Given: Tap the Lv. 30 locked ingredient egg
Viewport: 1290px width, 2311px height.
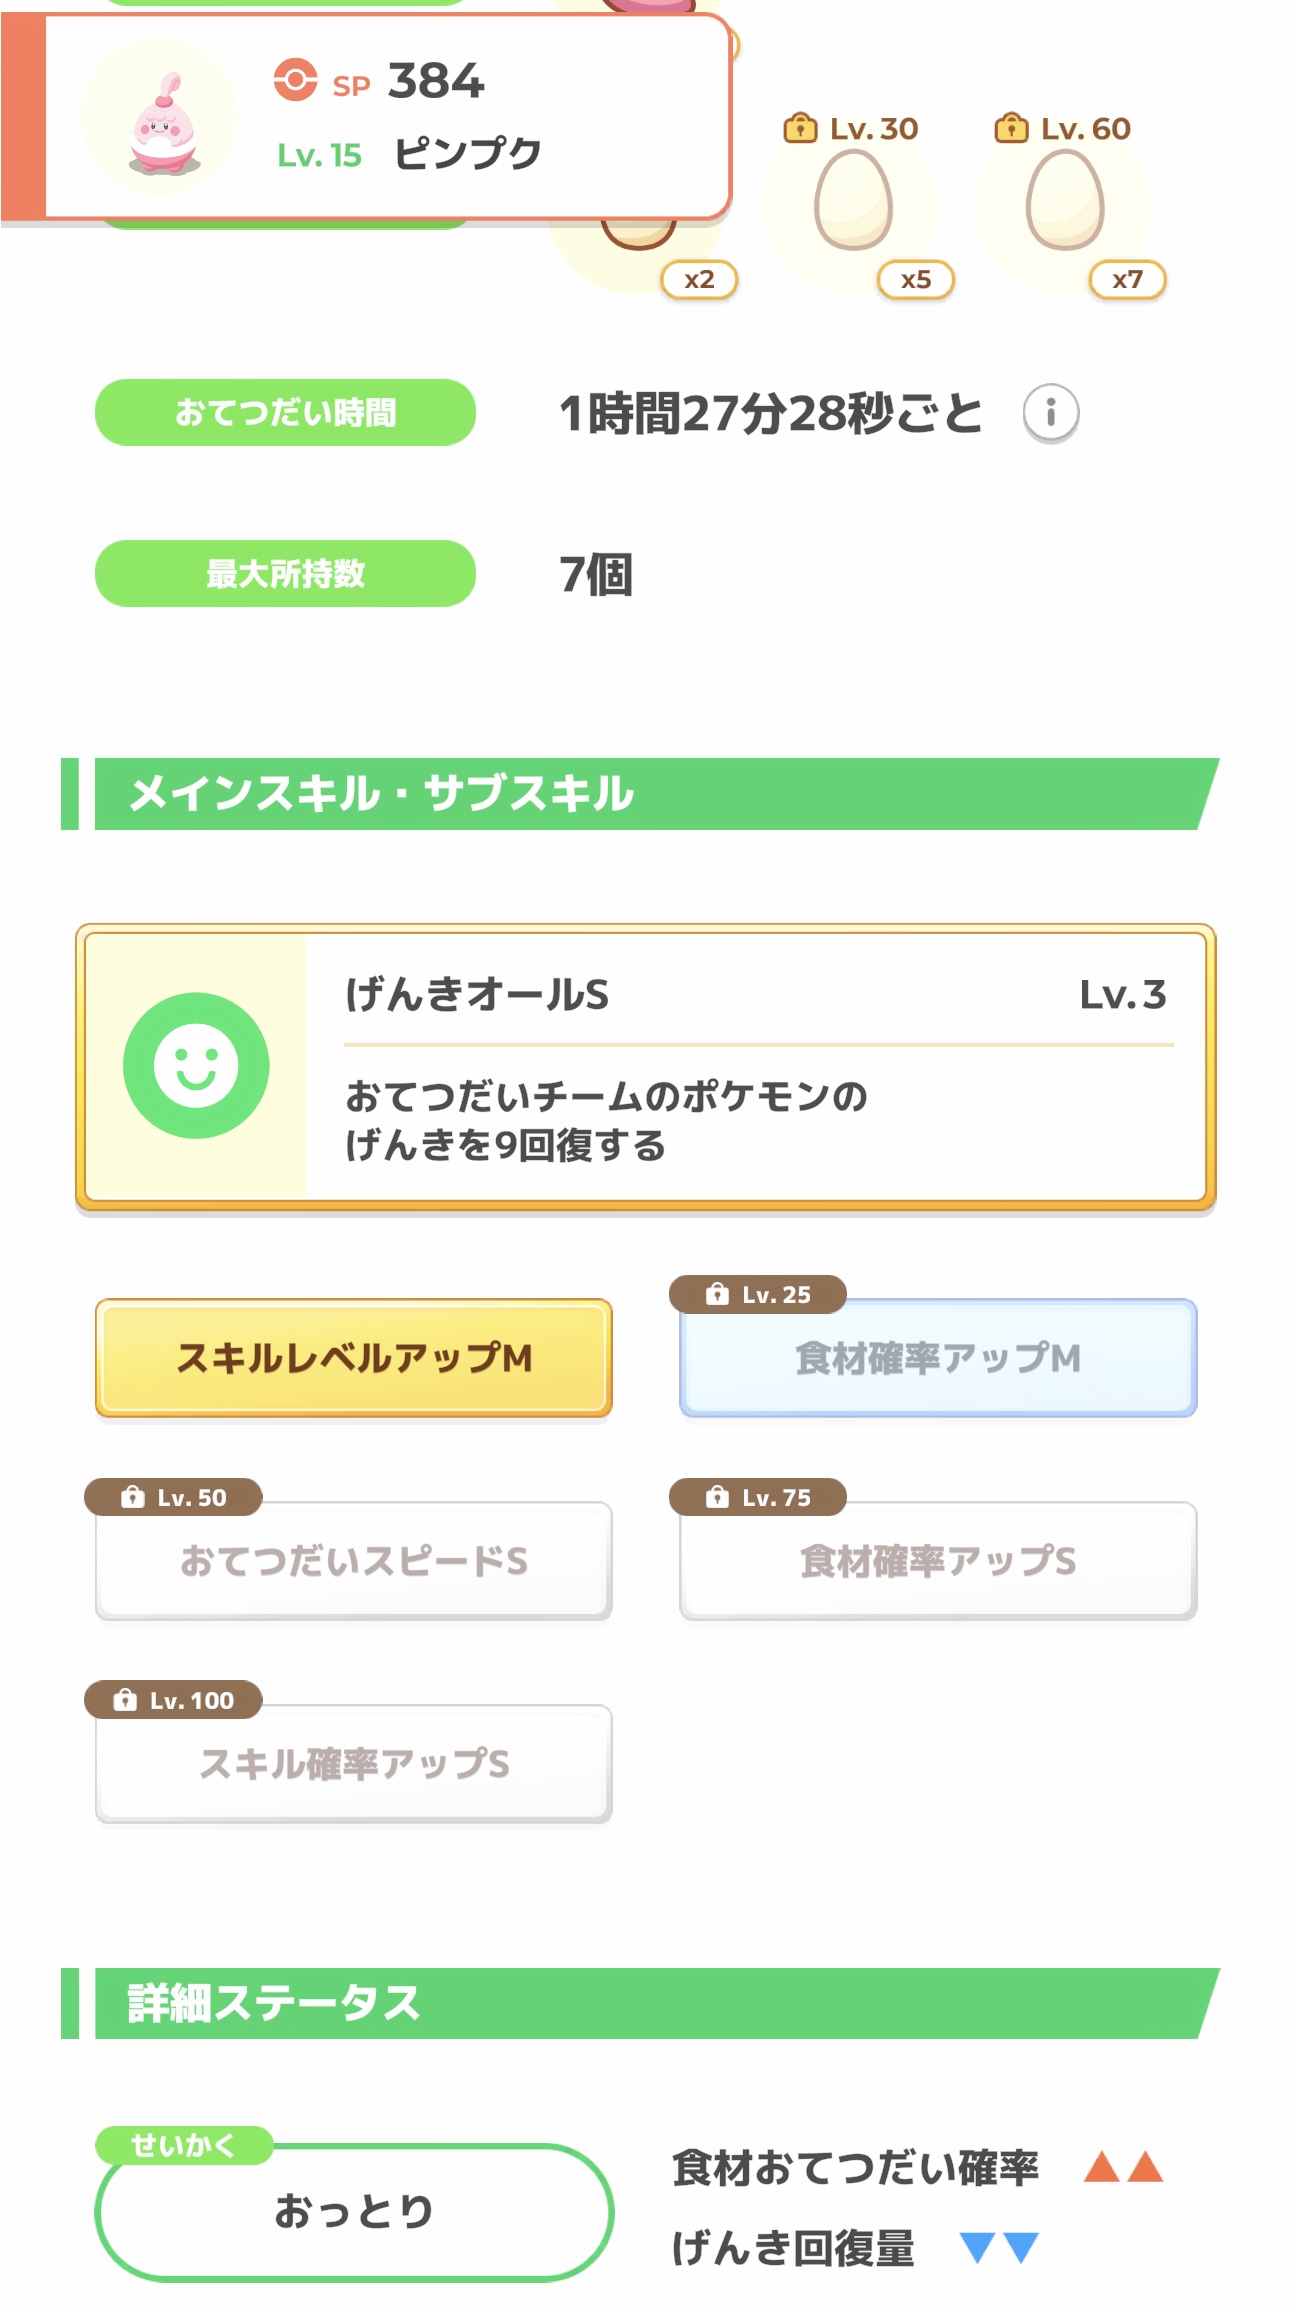Looking at the screenshot, I should pyautogui.click(x=853, y=200).
